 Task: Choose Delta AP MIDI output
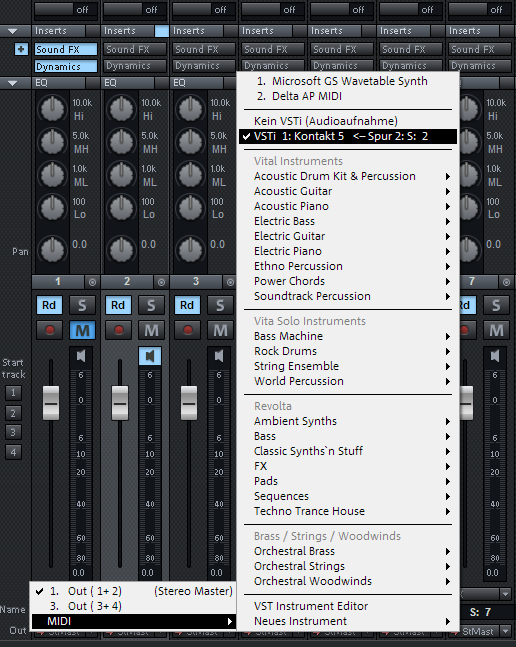(348, 96)
